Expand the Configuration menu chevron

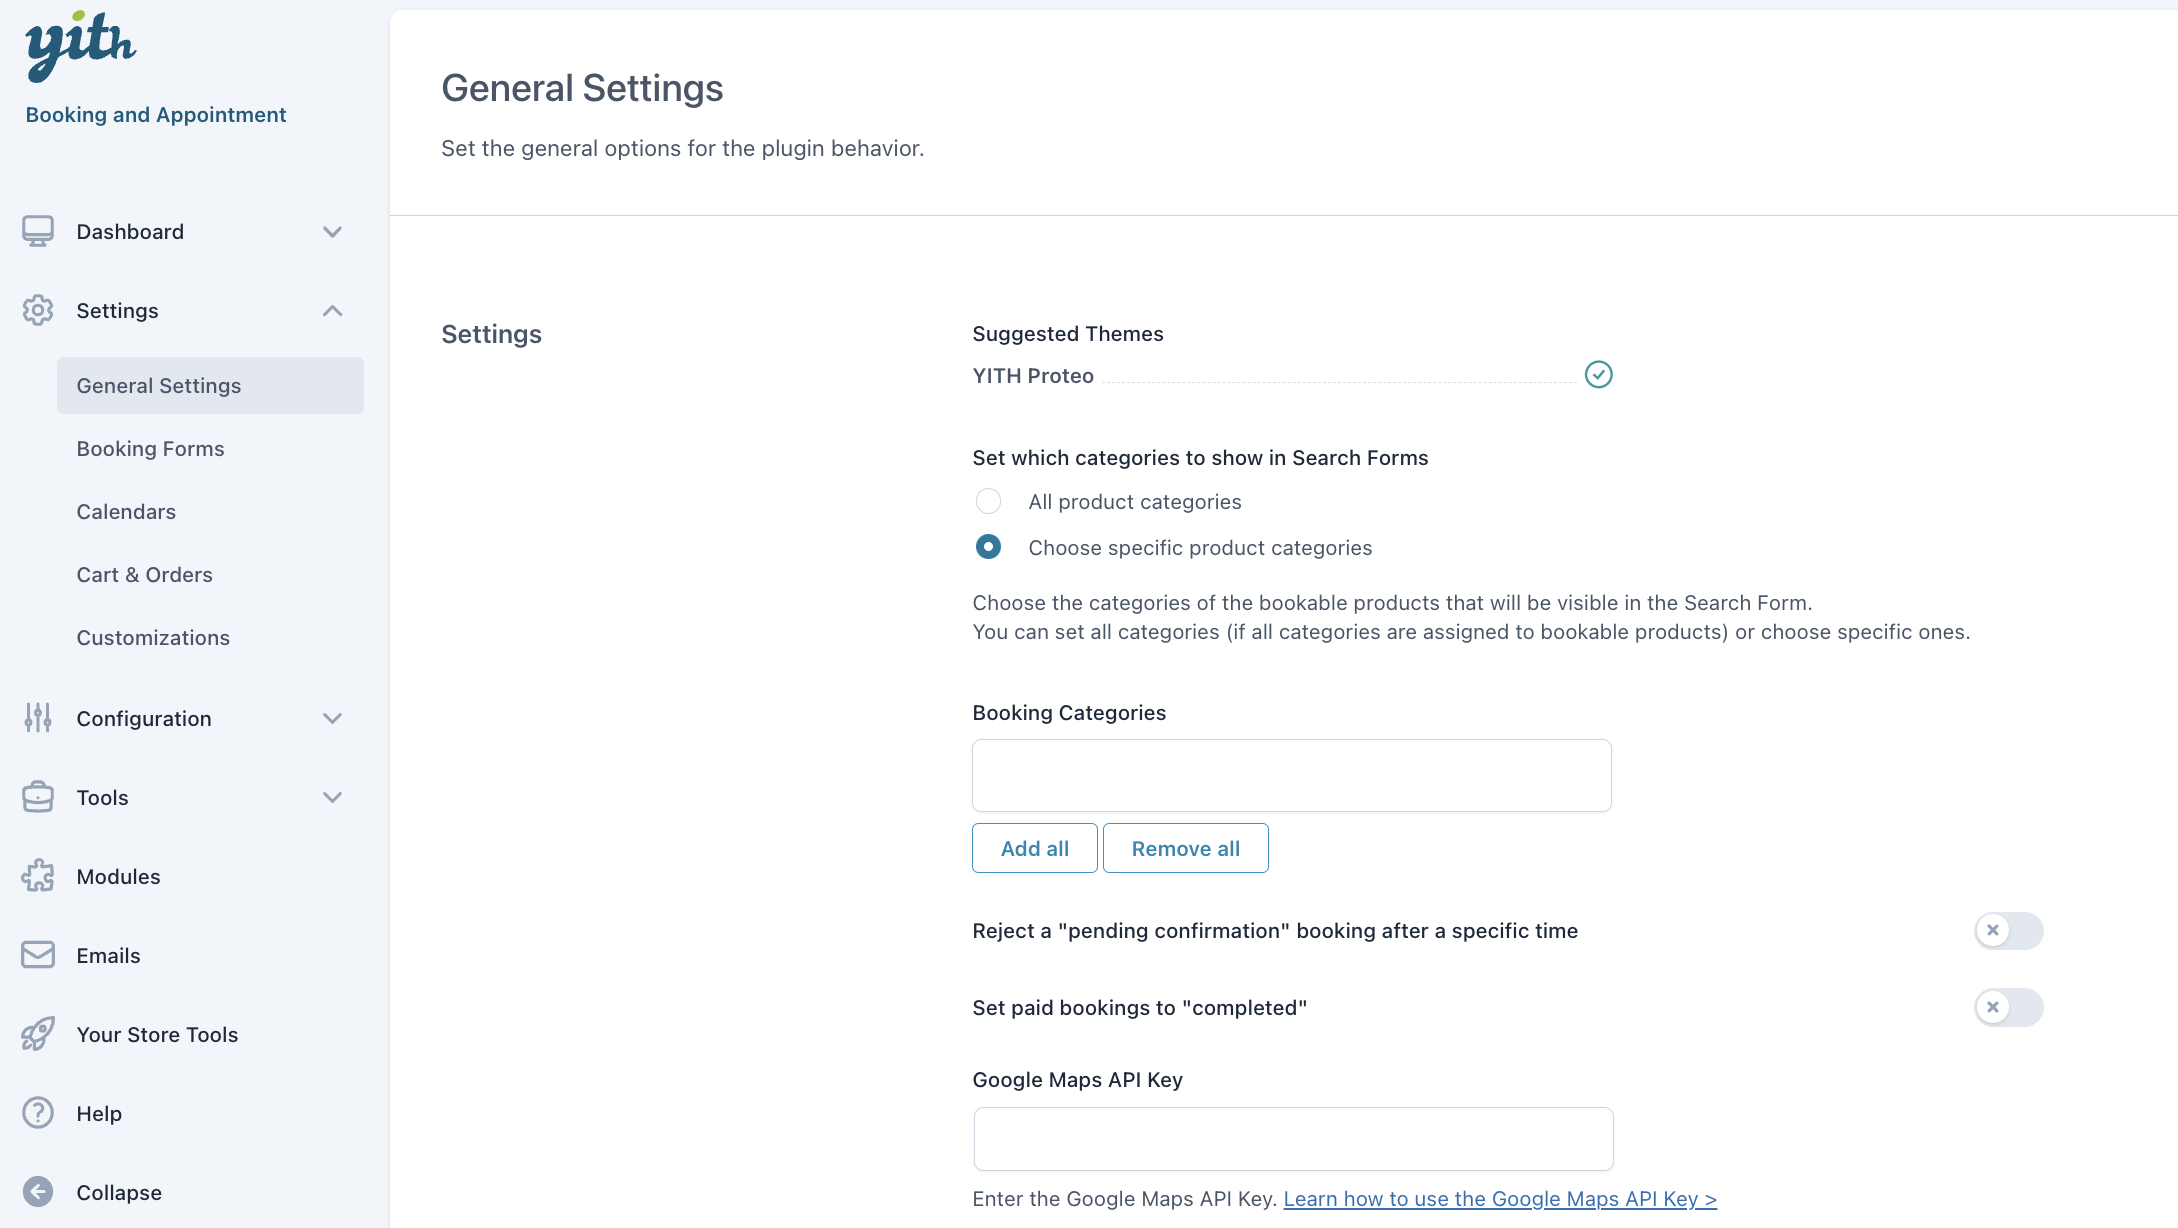333,718
